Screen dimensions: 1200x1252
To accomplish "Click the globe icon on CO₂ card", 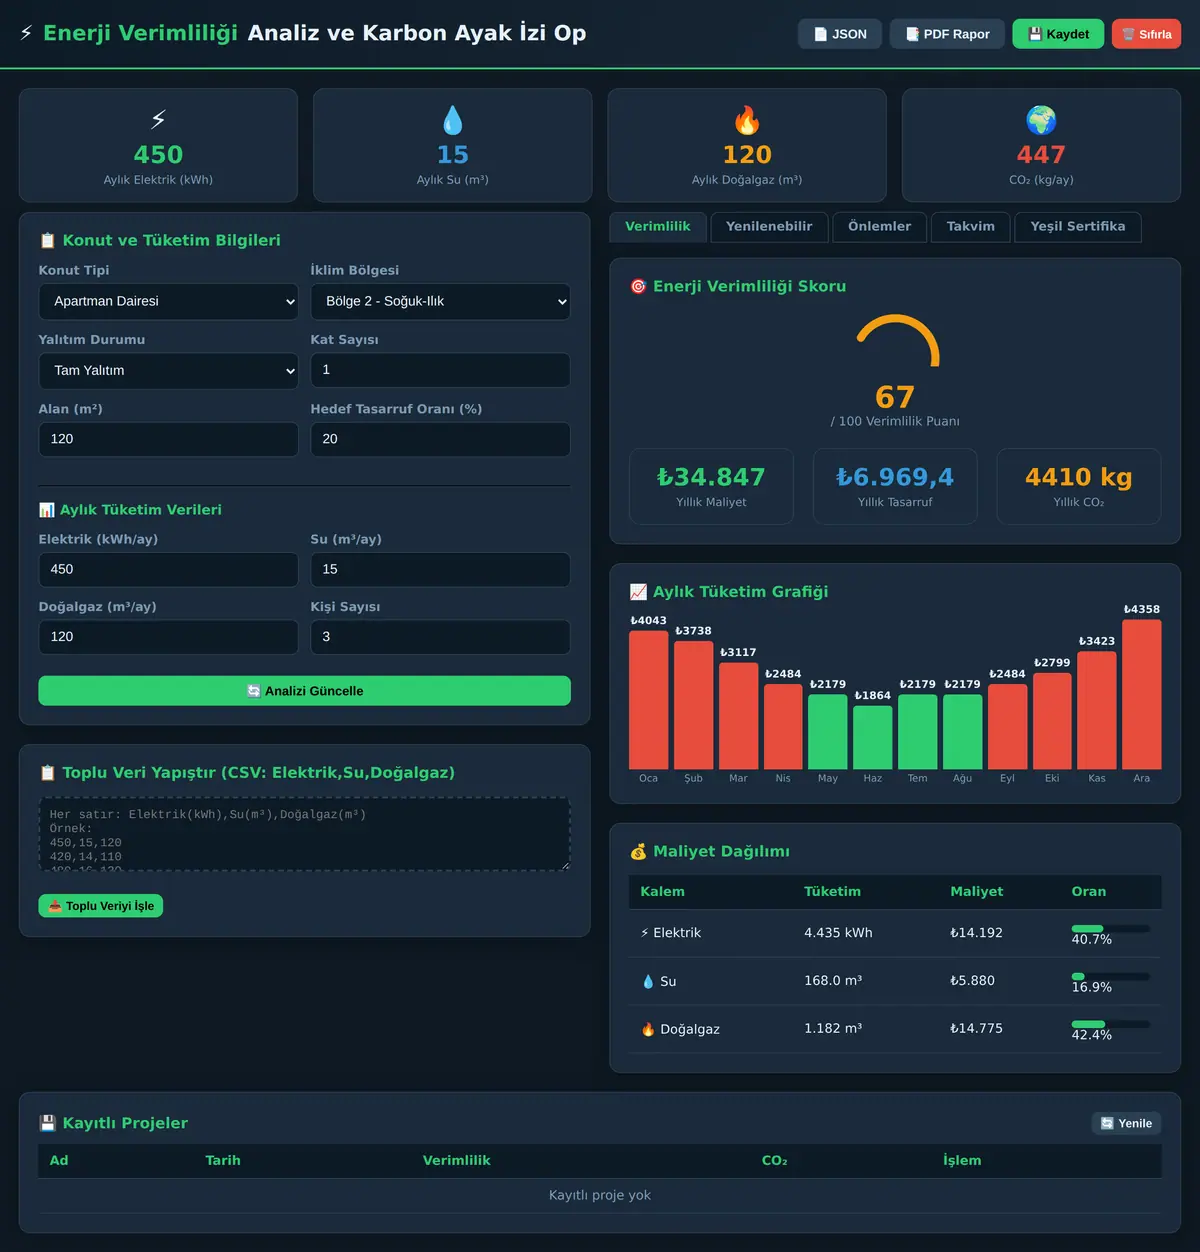I will coord(1041,120).
